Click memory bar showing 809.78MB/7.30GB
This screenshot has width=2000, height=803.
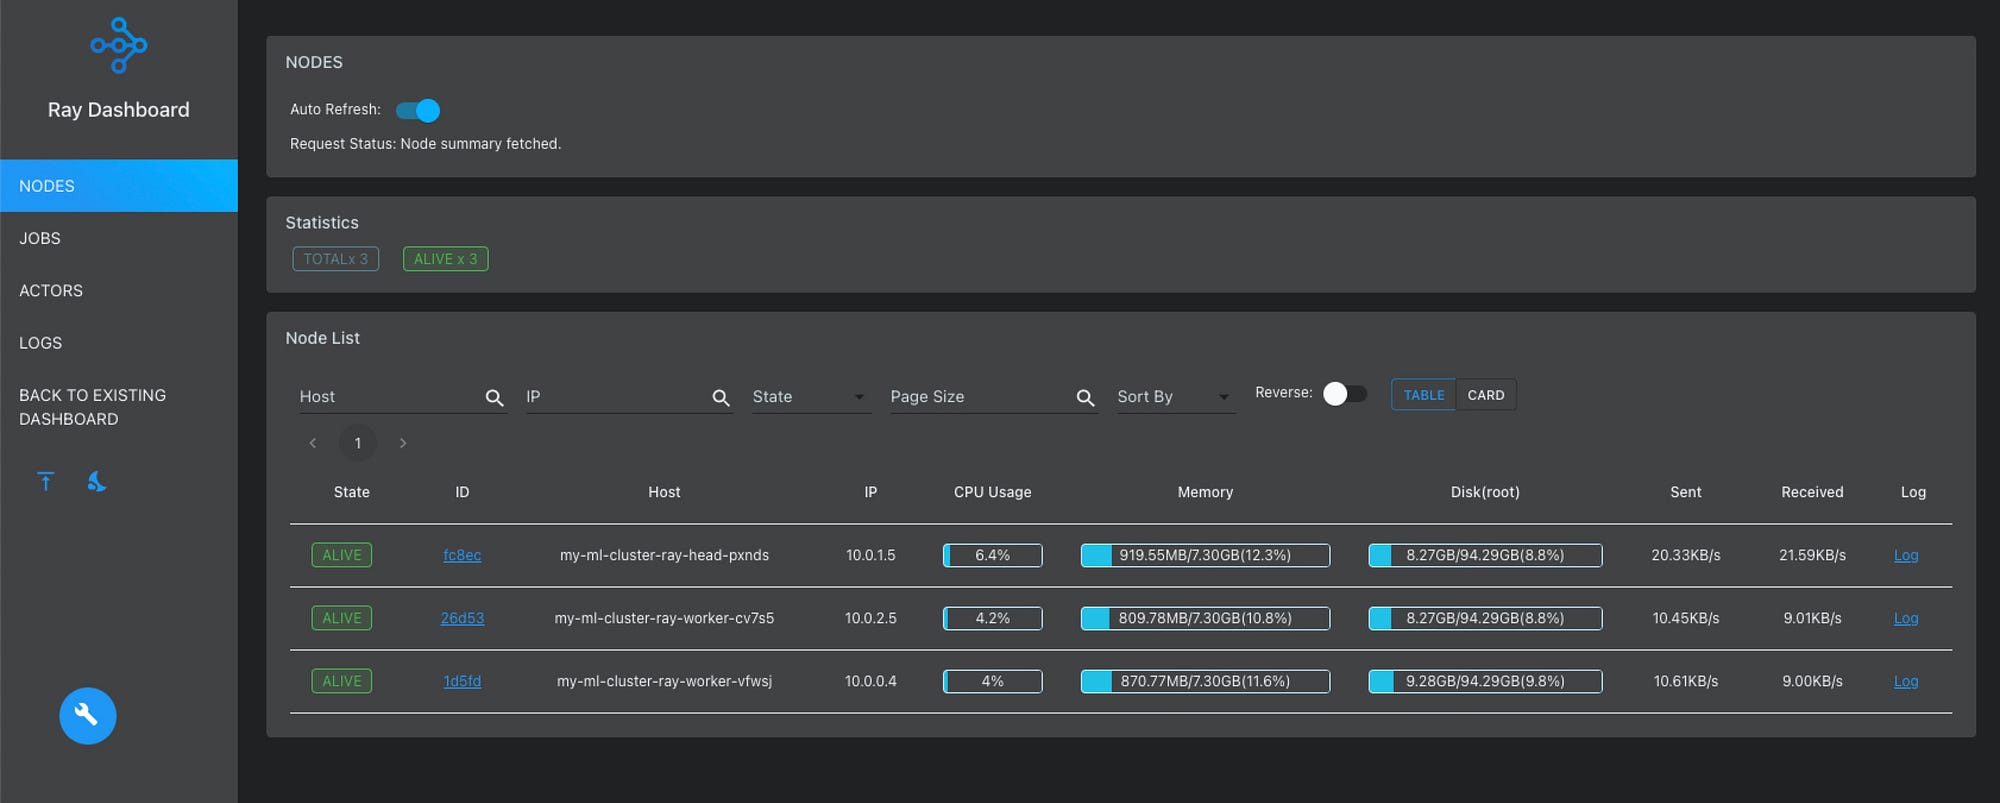pyautogui.click(x=1205, y=618)
